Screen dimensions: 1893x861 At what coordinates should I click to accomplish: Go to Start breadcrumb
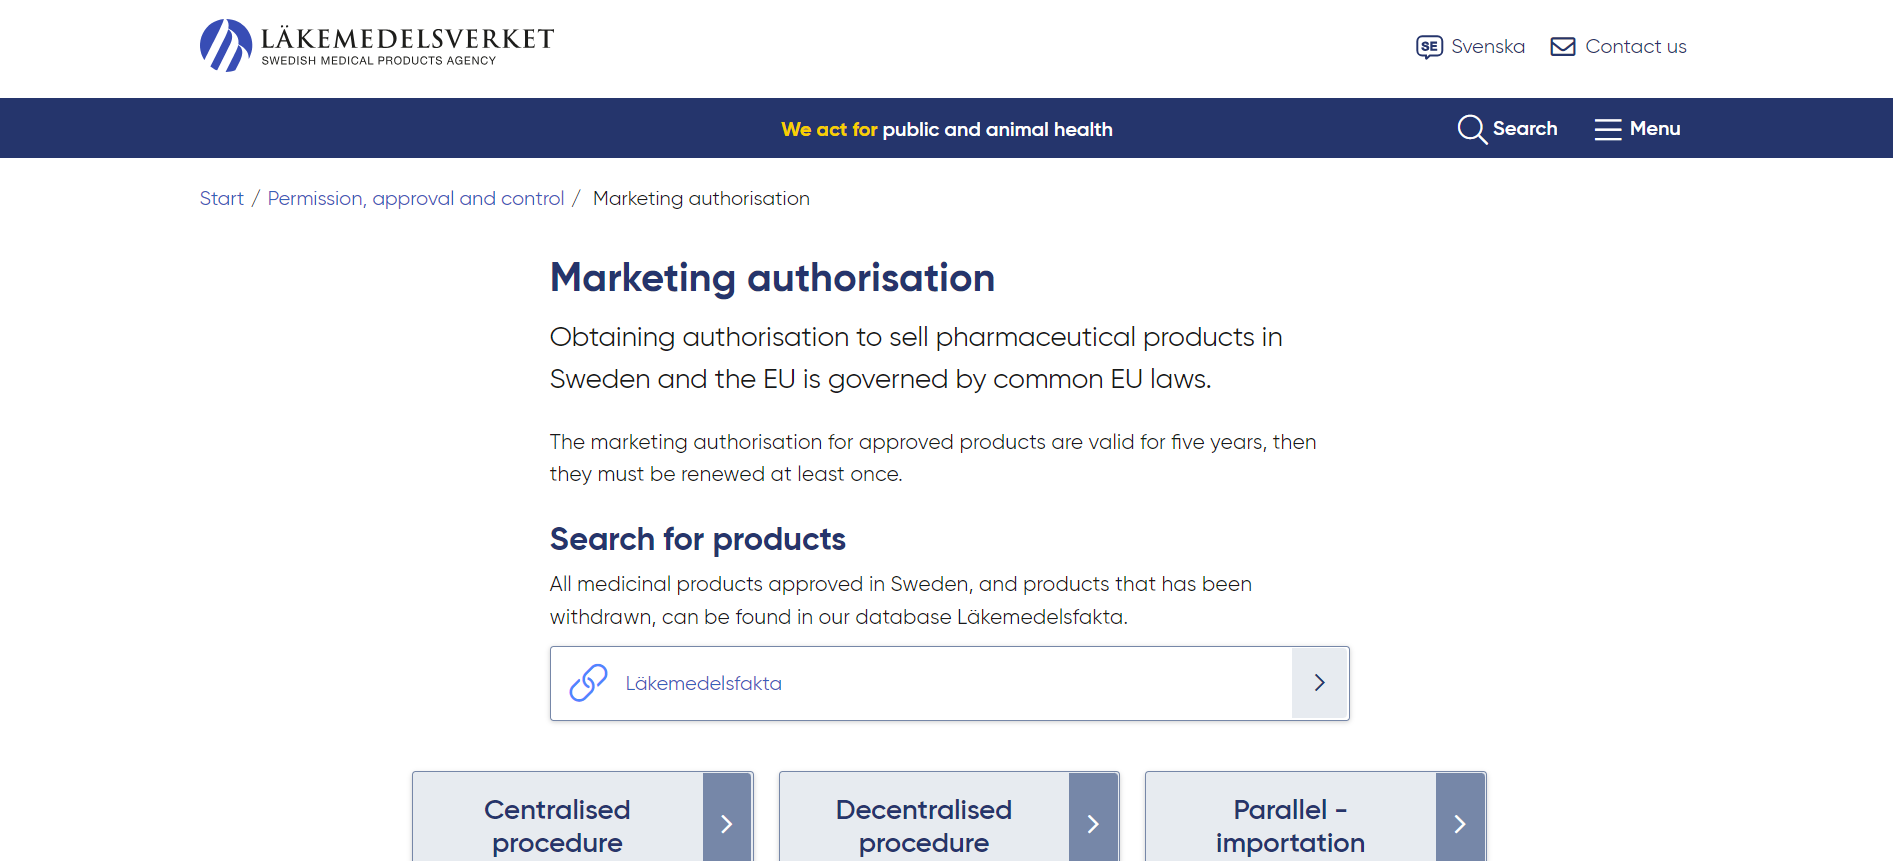pos(221,199)
